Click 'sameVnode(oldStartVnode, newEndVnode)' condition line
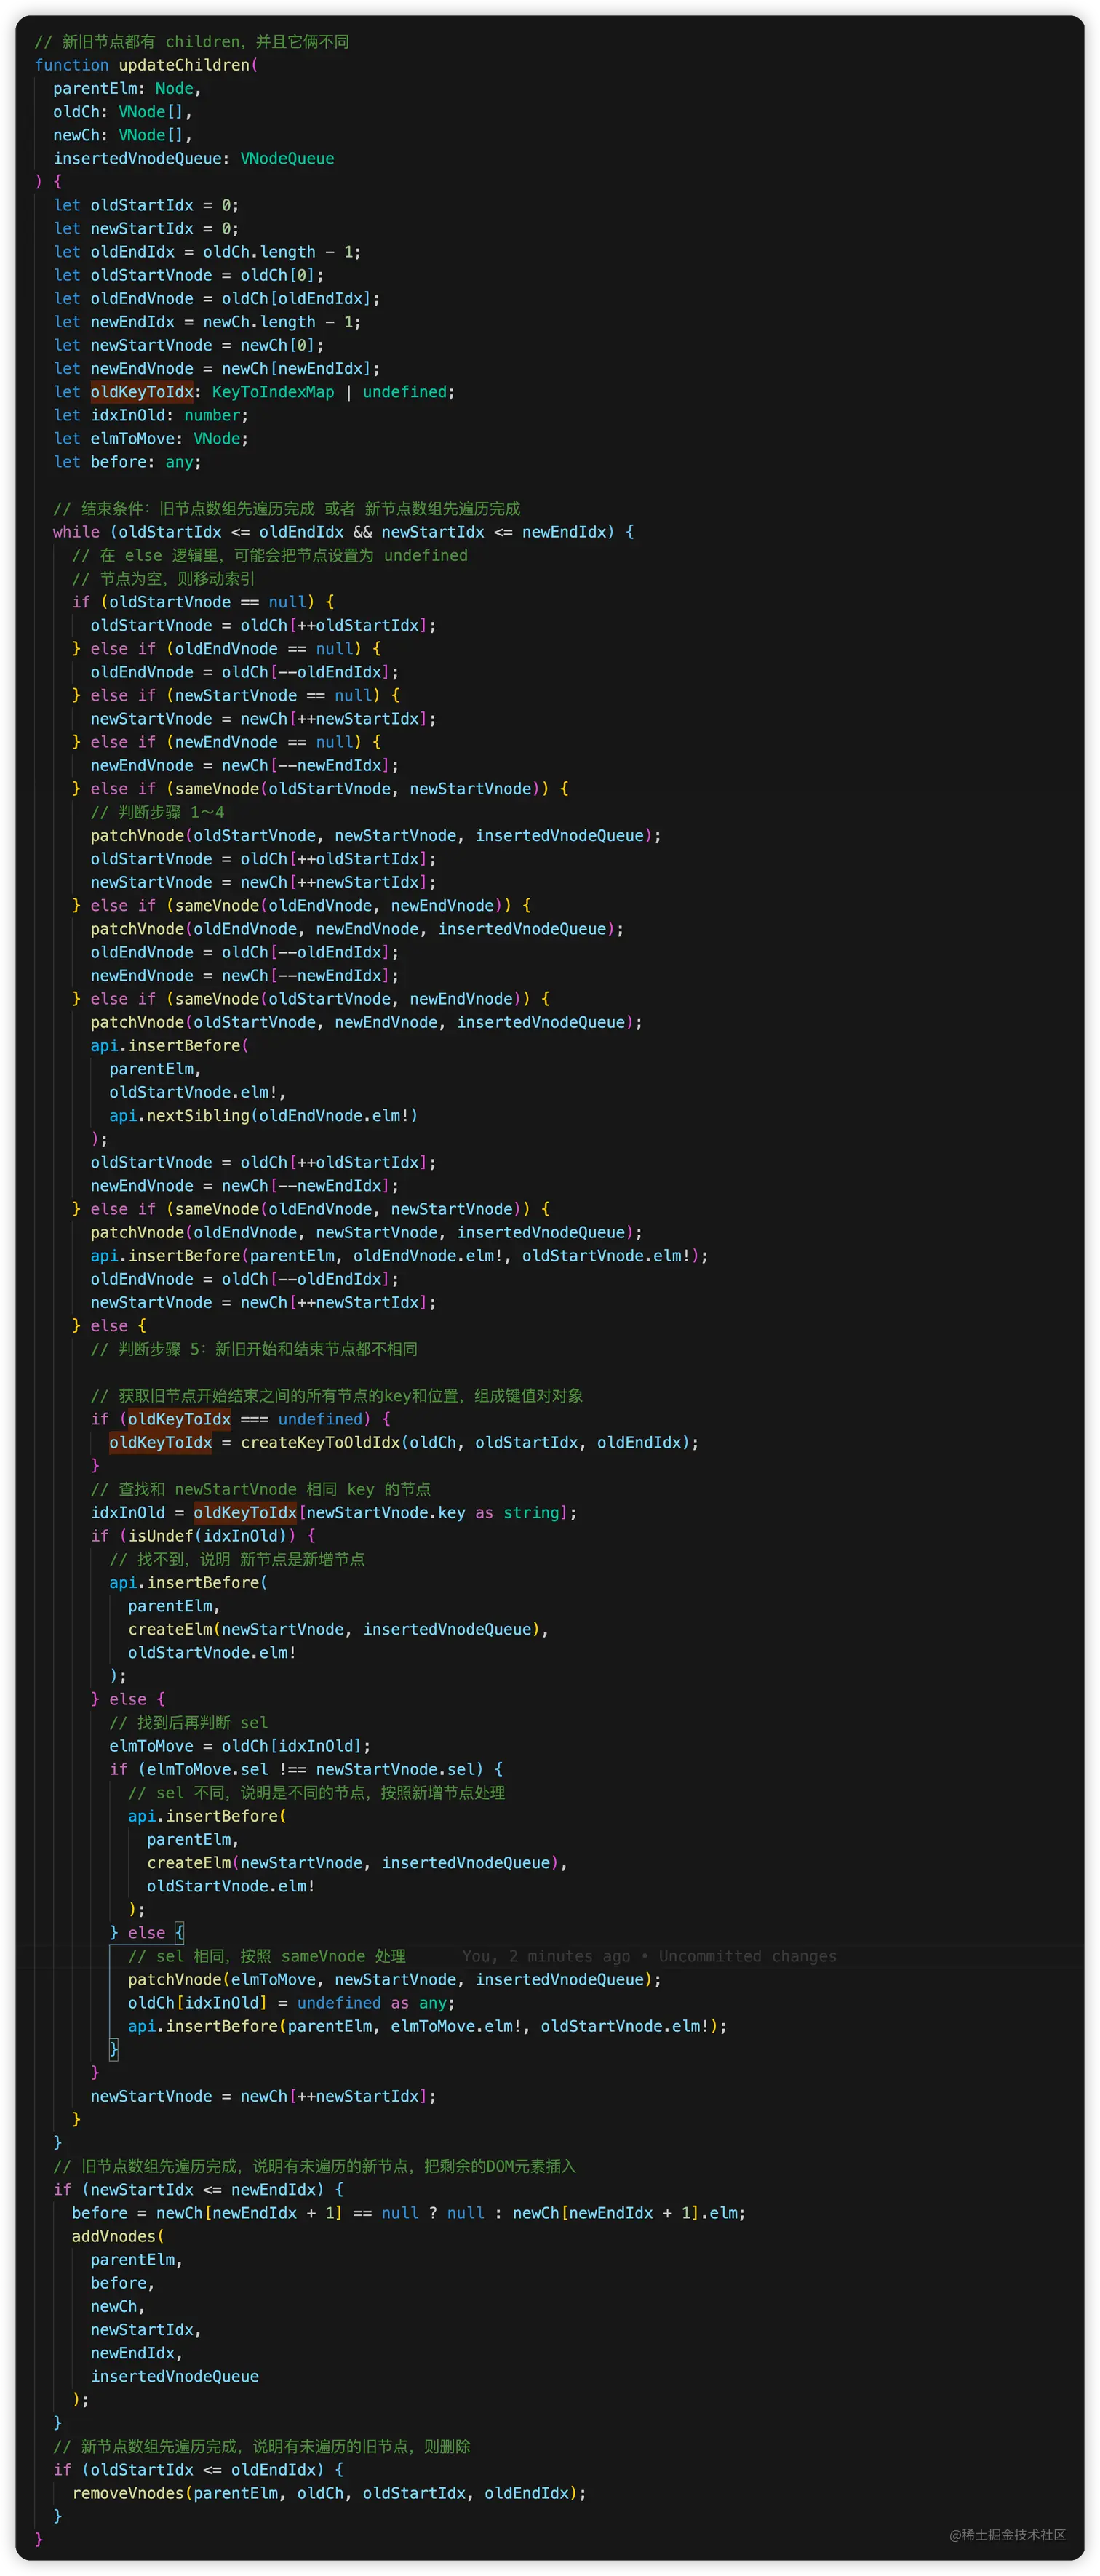The image size is (1100, 2576). (311, 999)
